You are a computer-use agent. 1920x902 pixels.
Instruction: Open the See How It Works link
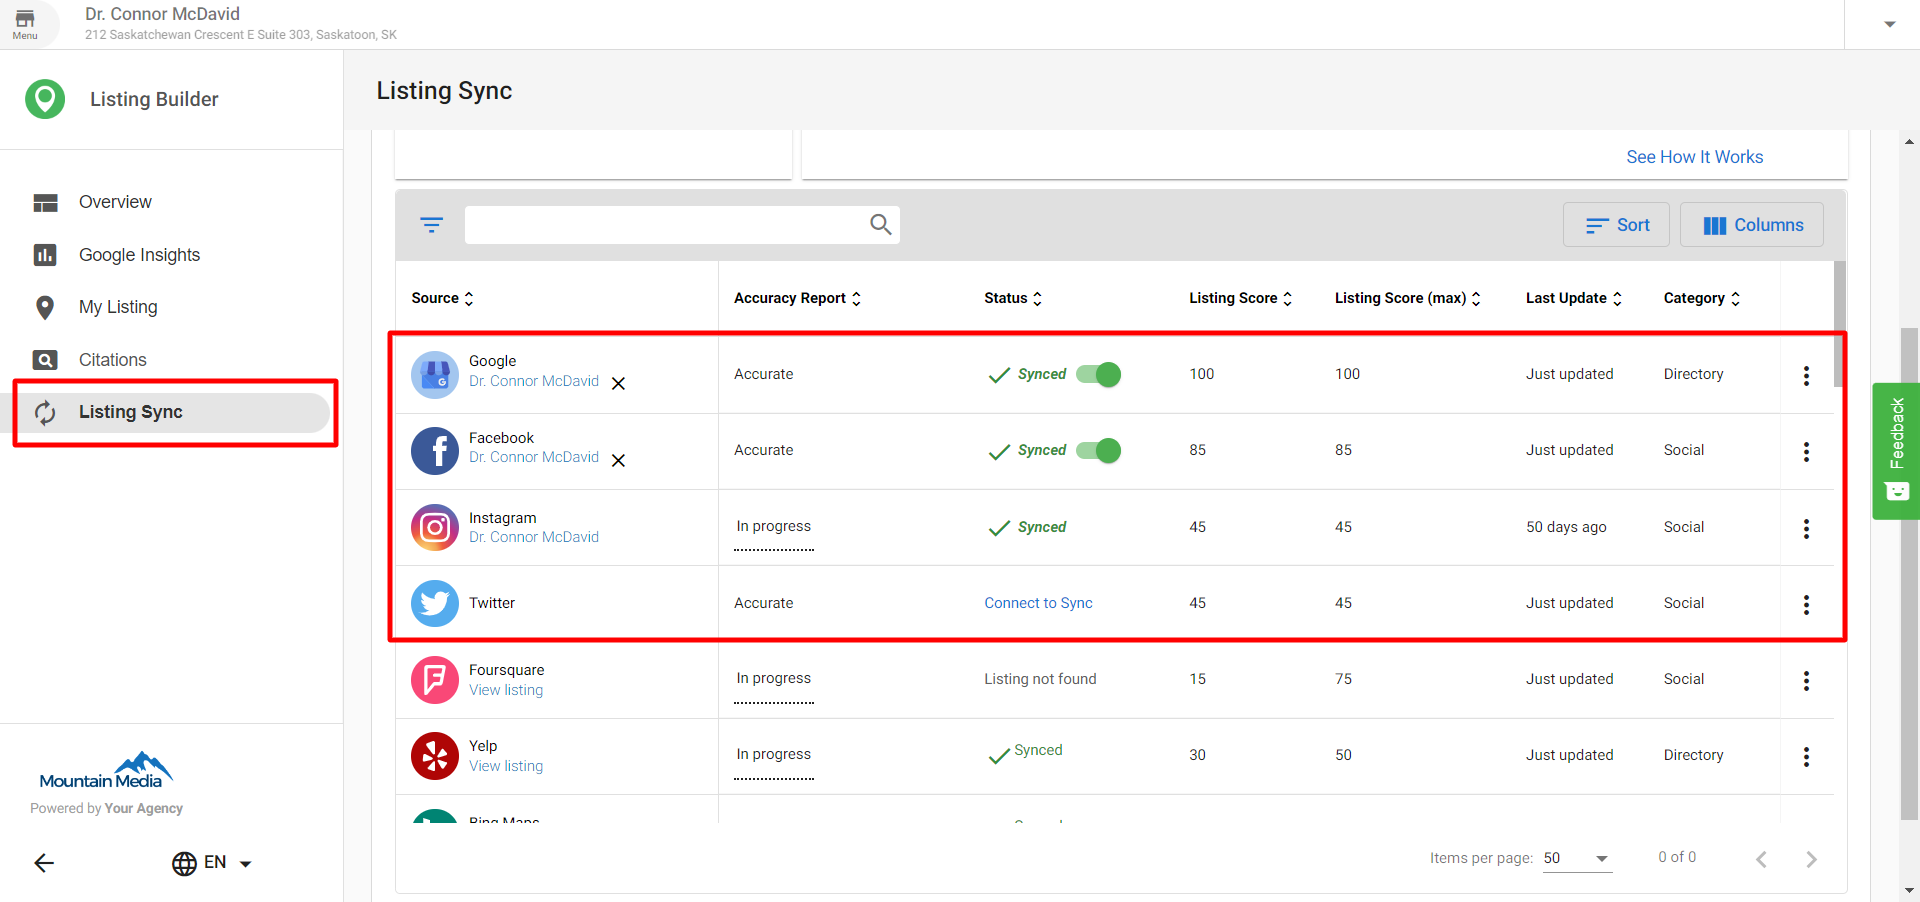tap(1694, 157)
